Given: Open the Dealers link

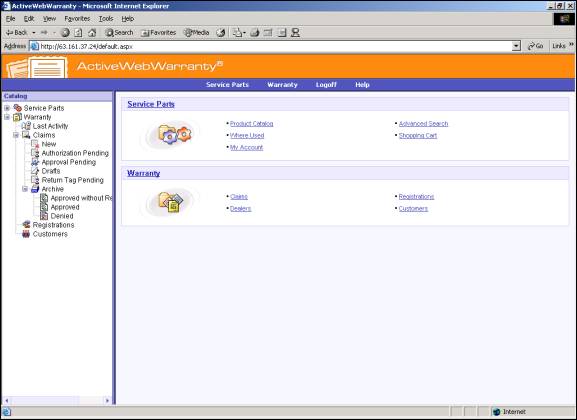Looking at the screenshot, I should [241, 209].
